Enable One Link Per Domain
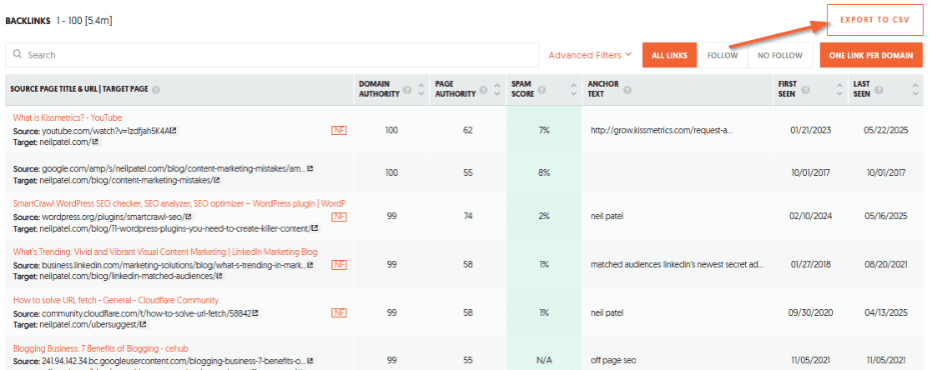Screen dimensions: 936x370 pyautogui.click(x=871, y=55)
